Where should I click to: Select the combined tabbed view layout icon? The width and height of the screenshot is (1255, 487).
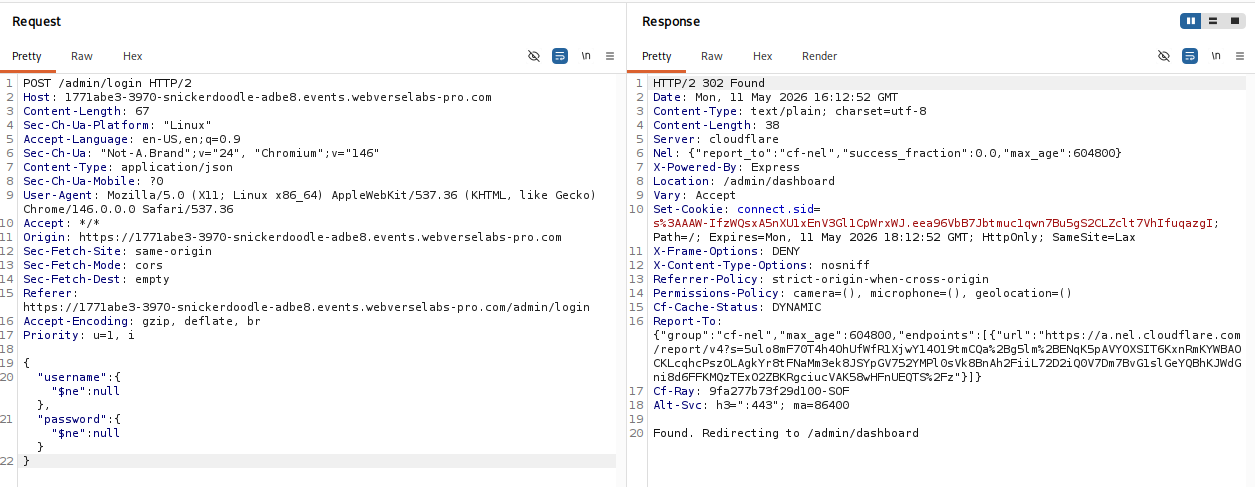click(1233, 21)
